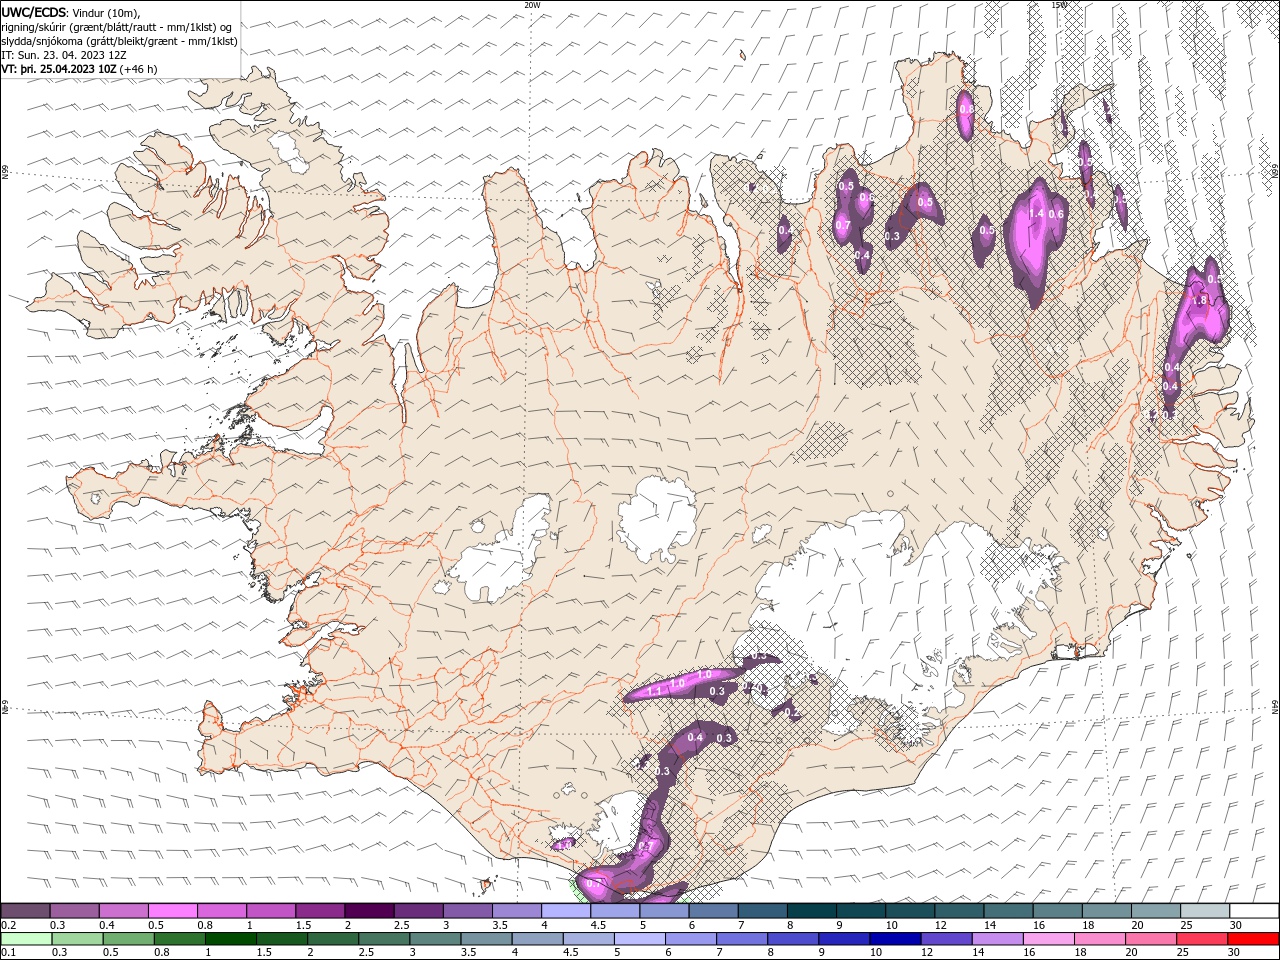
Task: Select the violet lower-legend swatch between 14 and 16
Action: pyautogui.click(x=996, y=939)
